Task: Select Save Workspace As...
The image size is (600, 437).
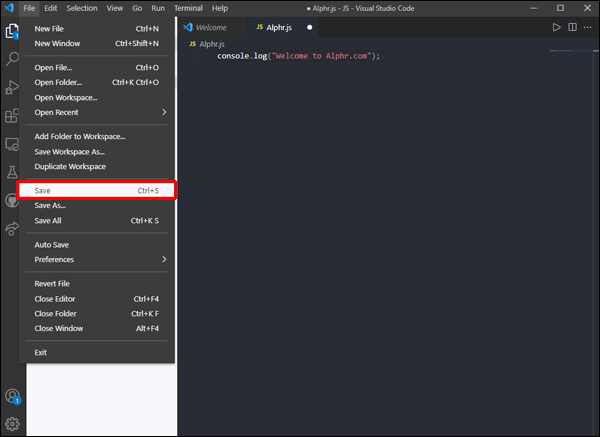Action: click(x=97, y=152)
